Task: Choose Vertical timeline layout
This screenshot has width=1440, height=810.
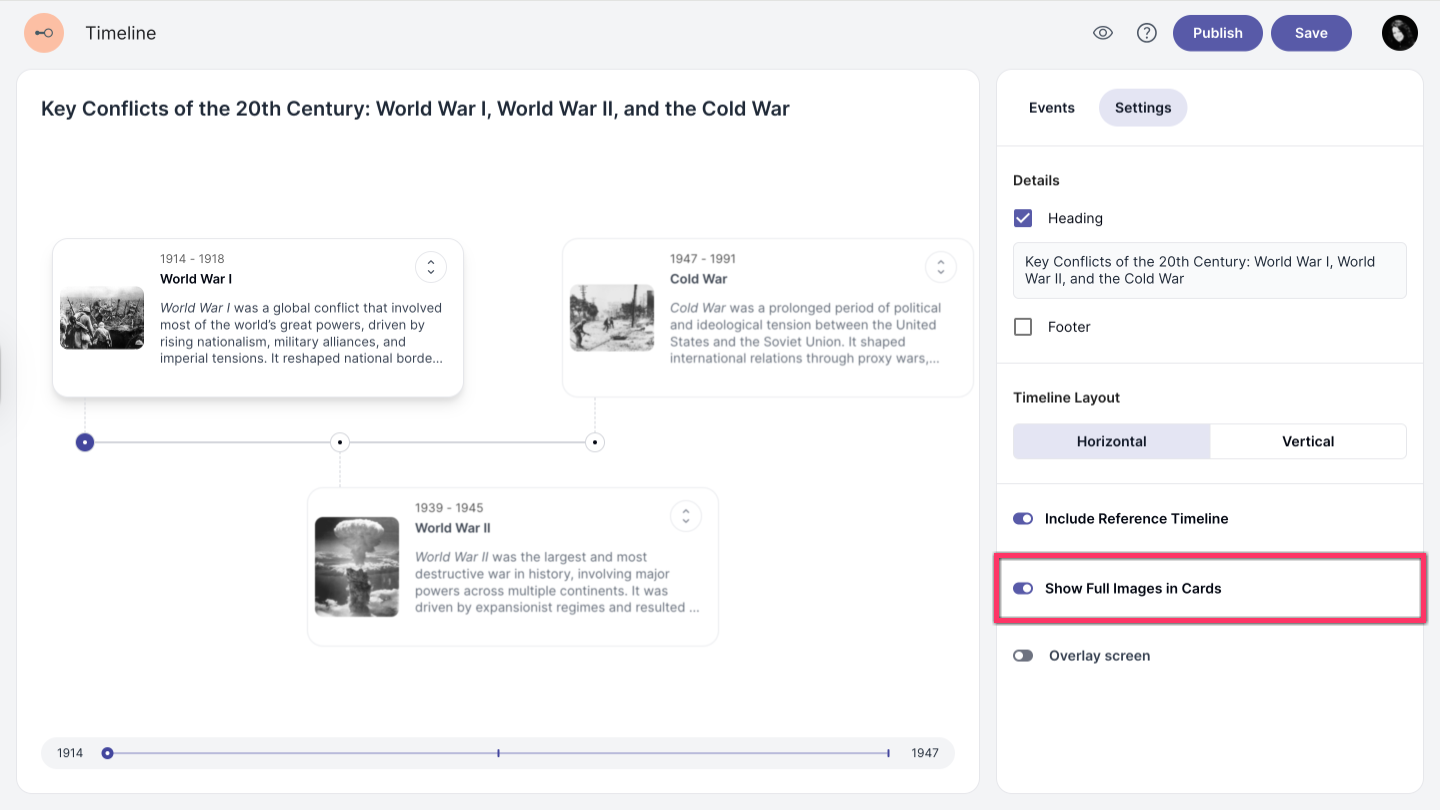Action: pyautogui.click(x=1308, y=441)
